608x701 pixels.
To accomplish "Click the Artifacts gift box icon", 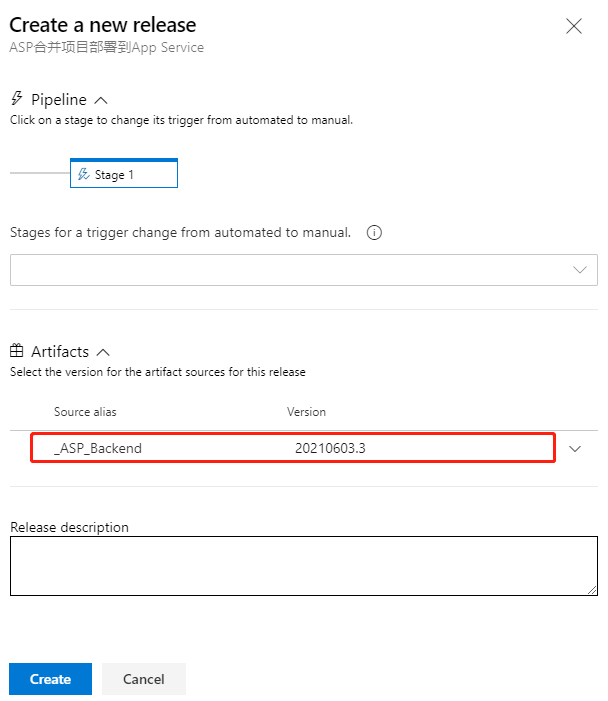I will 17,350.
